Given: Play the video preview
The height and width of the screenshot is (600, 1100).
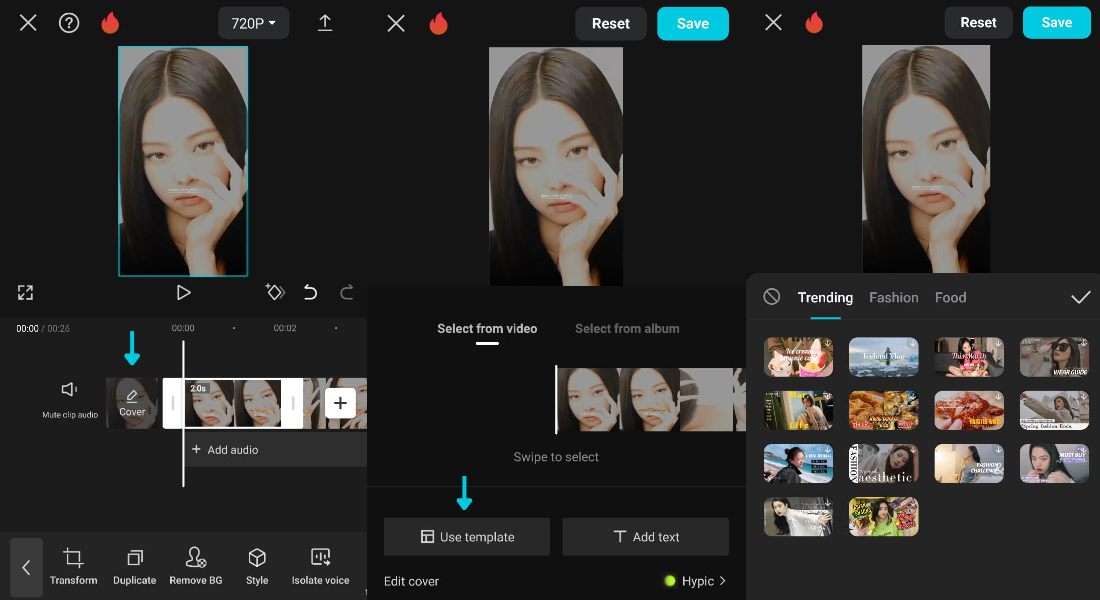Looking at the screenshot, I should (183, 293).
